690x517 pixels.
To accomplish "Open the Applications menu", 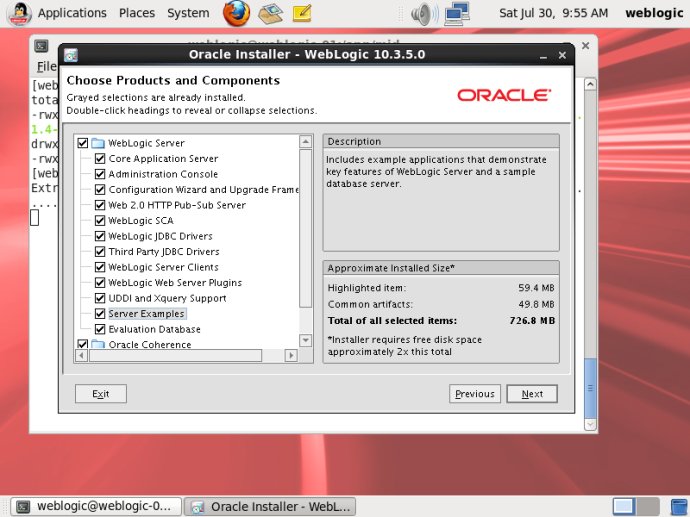I will [x=72, y=13].
